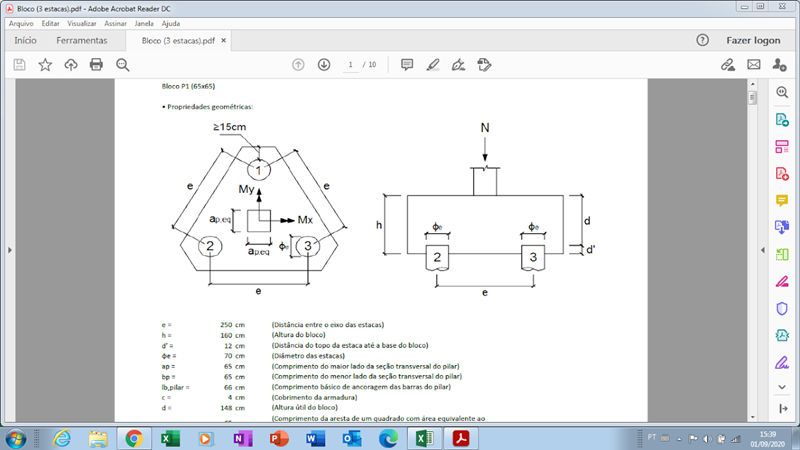The width and height of the screenshot is (800, 450).
Task: Open the Janela menu
Action: tap(144, 23)
